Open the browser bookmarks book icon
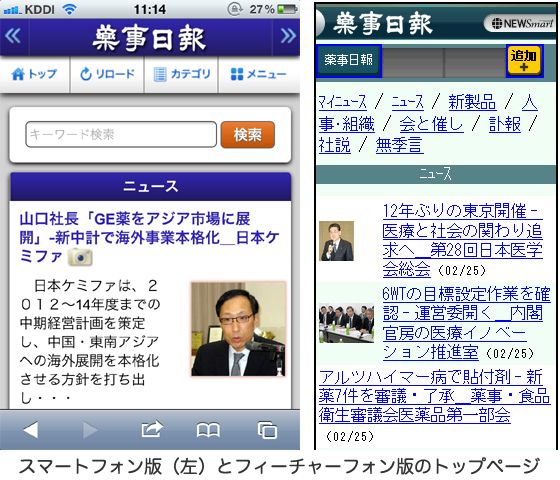Viewport: 560px width, 480px height. click(208, 430)
